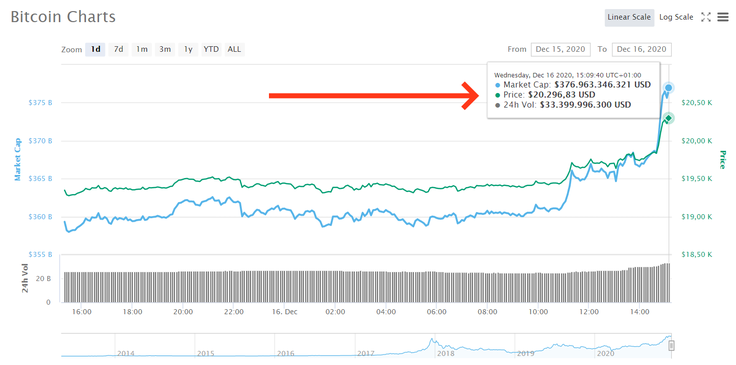736x365 pixels.
Task: Switch to Linear Scale
Action: tap(629, 17)
